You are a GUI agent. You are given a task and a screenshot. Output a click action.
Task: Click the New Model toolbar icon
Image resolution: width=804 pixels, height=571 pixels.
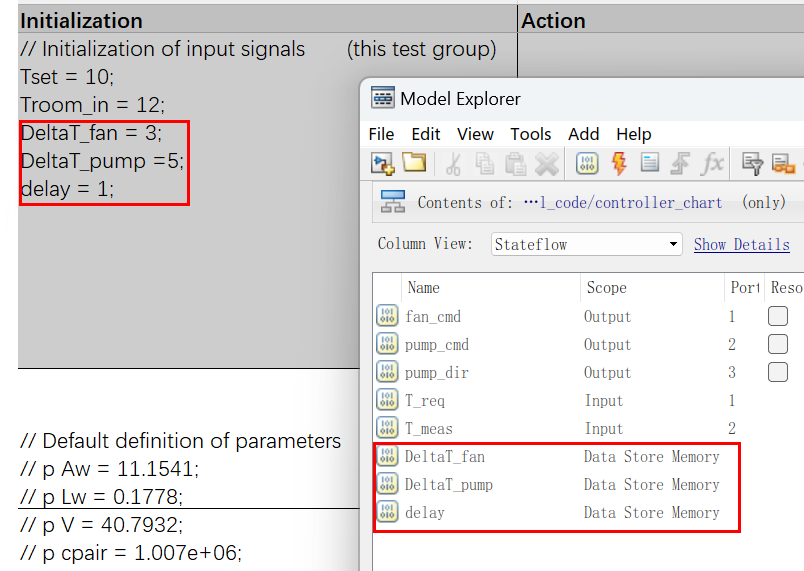384,163
